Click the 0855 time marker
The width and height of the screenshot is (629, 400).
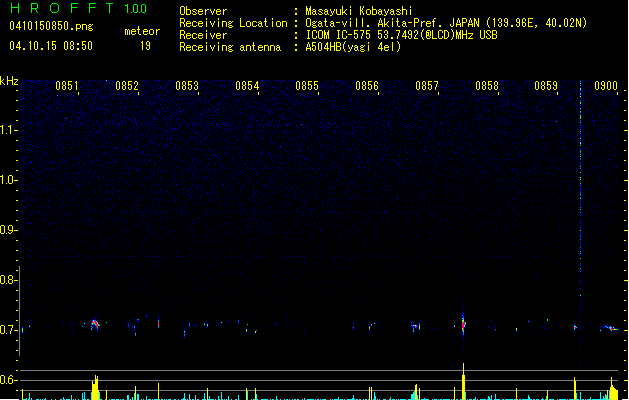pyautogui.click(x=307, y=86)
